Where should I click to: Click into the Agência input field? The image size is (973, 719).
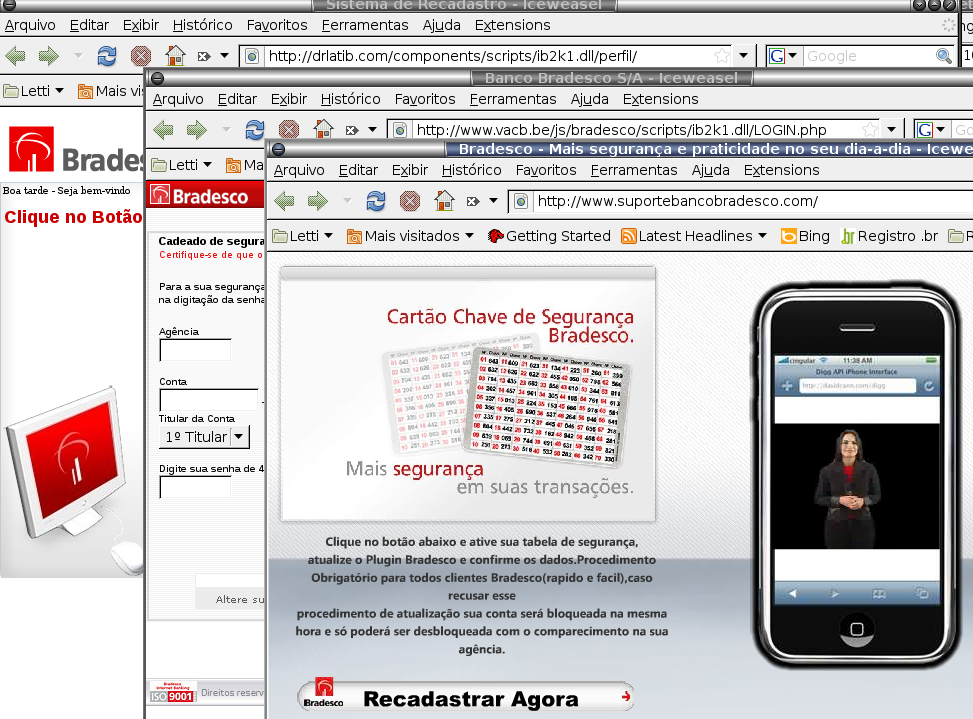coord(195,350)
